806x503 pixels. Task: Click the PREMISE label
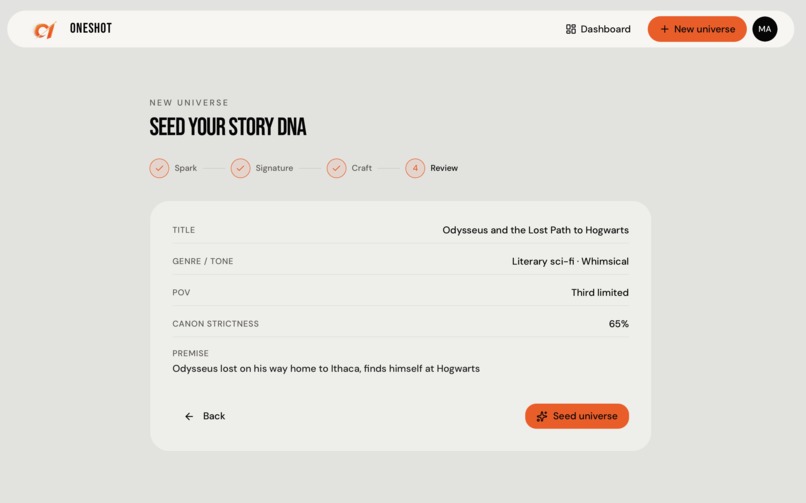click(190, 353)
